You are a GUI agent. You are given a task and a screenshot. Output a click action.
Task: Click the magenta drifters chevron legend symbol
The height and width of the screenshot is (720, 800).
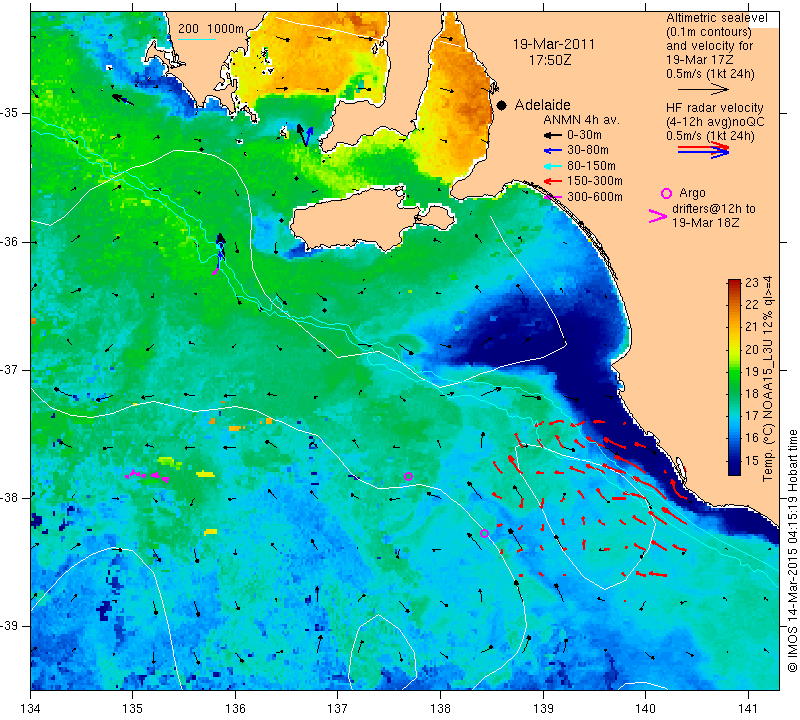(658, 216)
